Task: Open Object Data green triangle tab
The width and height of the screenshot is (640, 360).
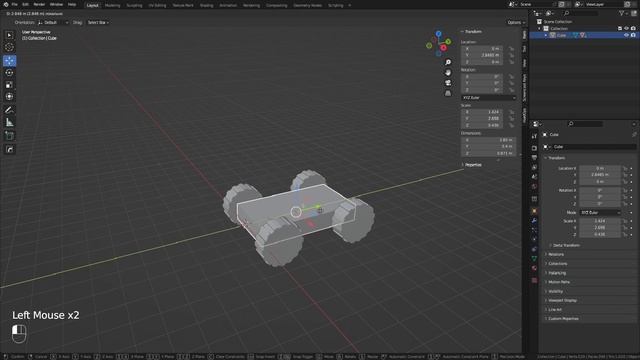Action: tap(534, 258)
